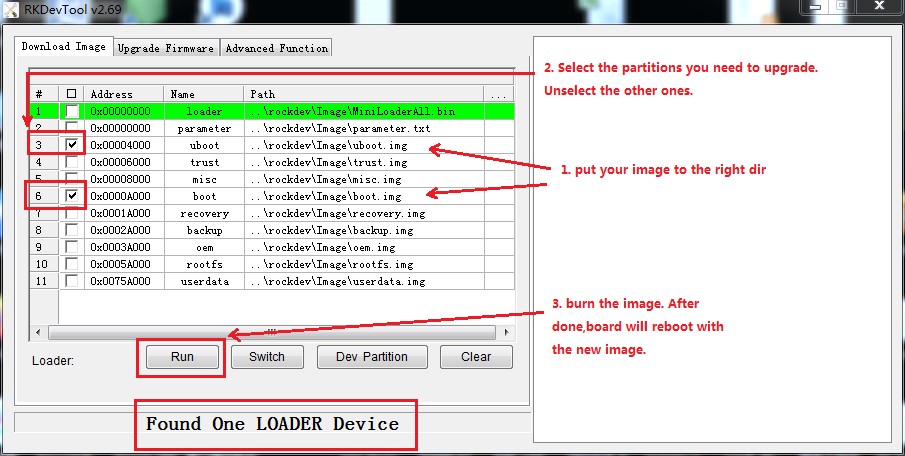Screen dimensions: 905x456
Task: Open the Upgrade Firmware tab
Action: click(x=166, y=48)
